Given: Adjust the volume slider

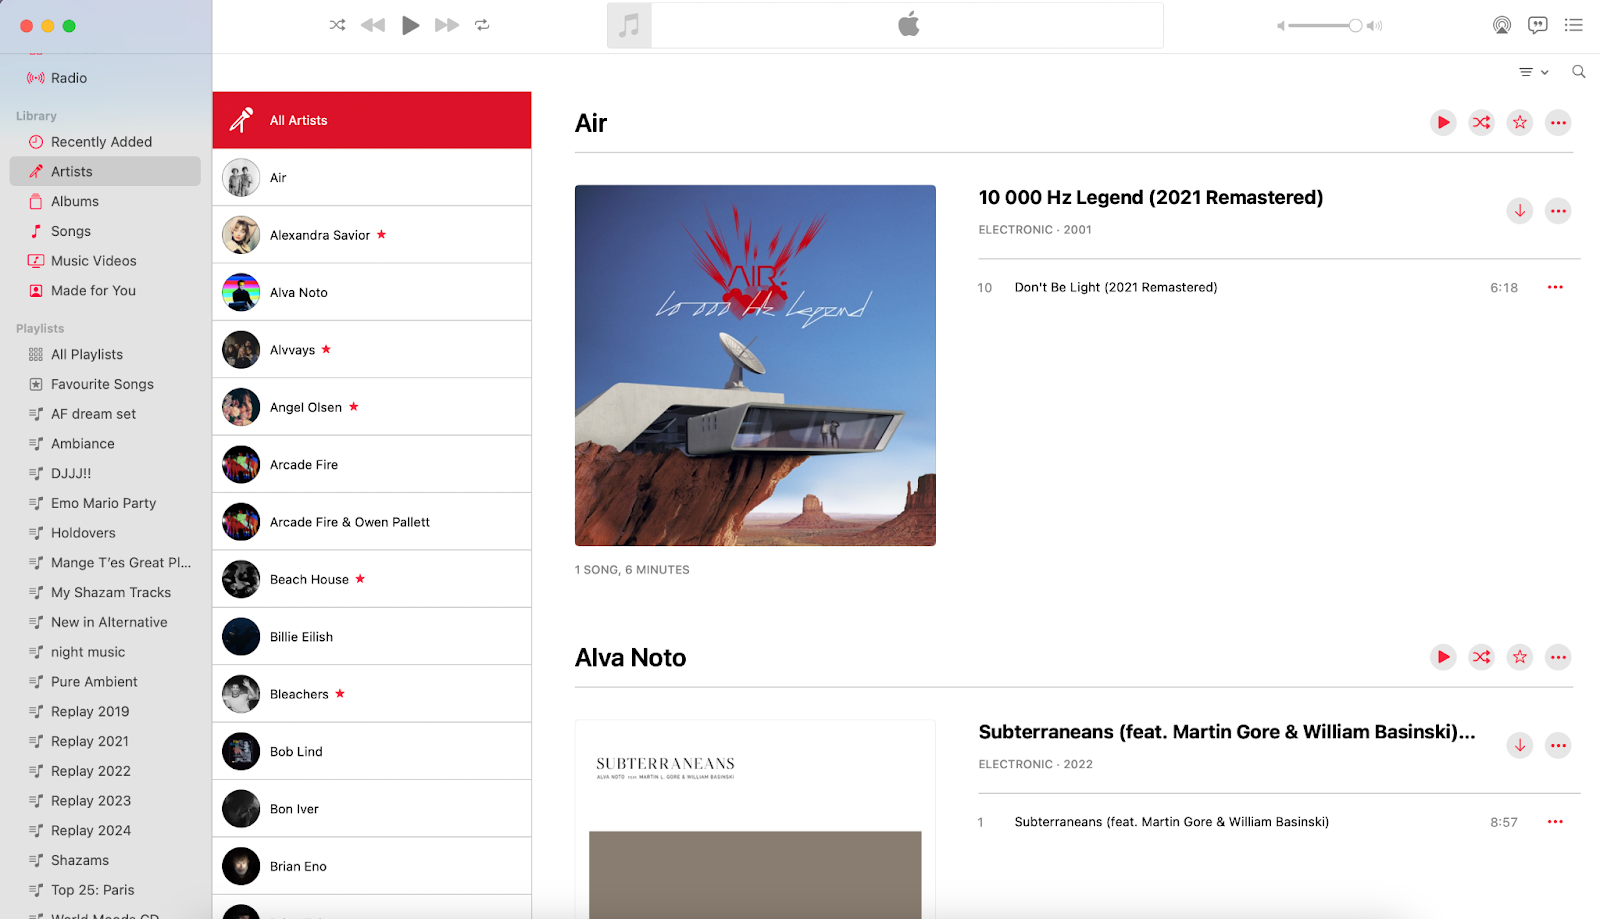Looking at the screenshot, I should [x=1325, y=25].
